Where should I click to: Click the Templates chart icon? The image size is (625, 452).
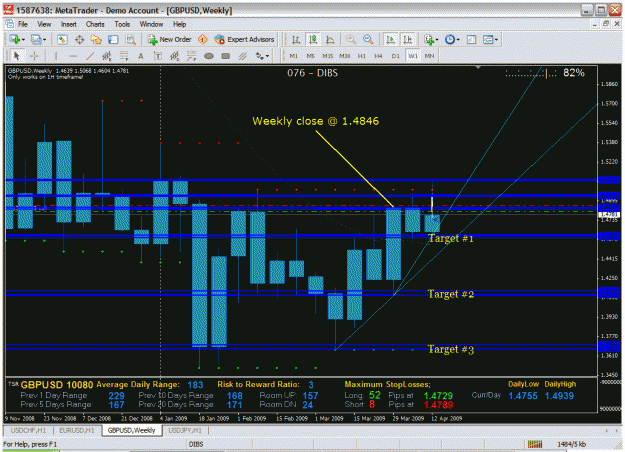(488, 39)
